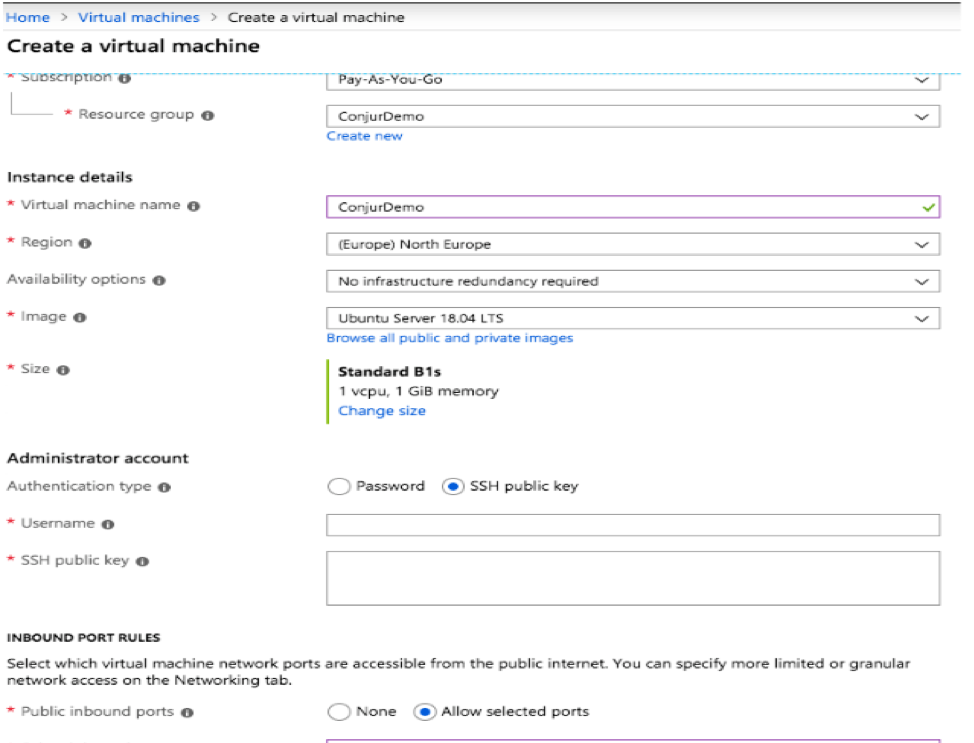Click the Administrator account heading
This screenshot has height=743, width=974.
[98, 458]
